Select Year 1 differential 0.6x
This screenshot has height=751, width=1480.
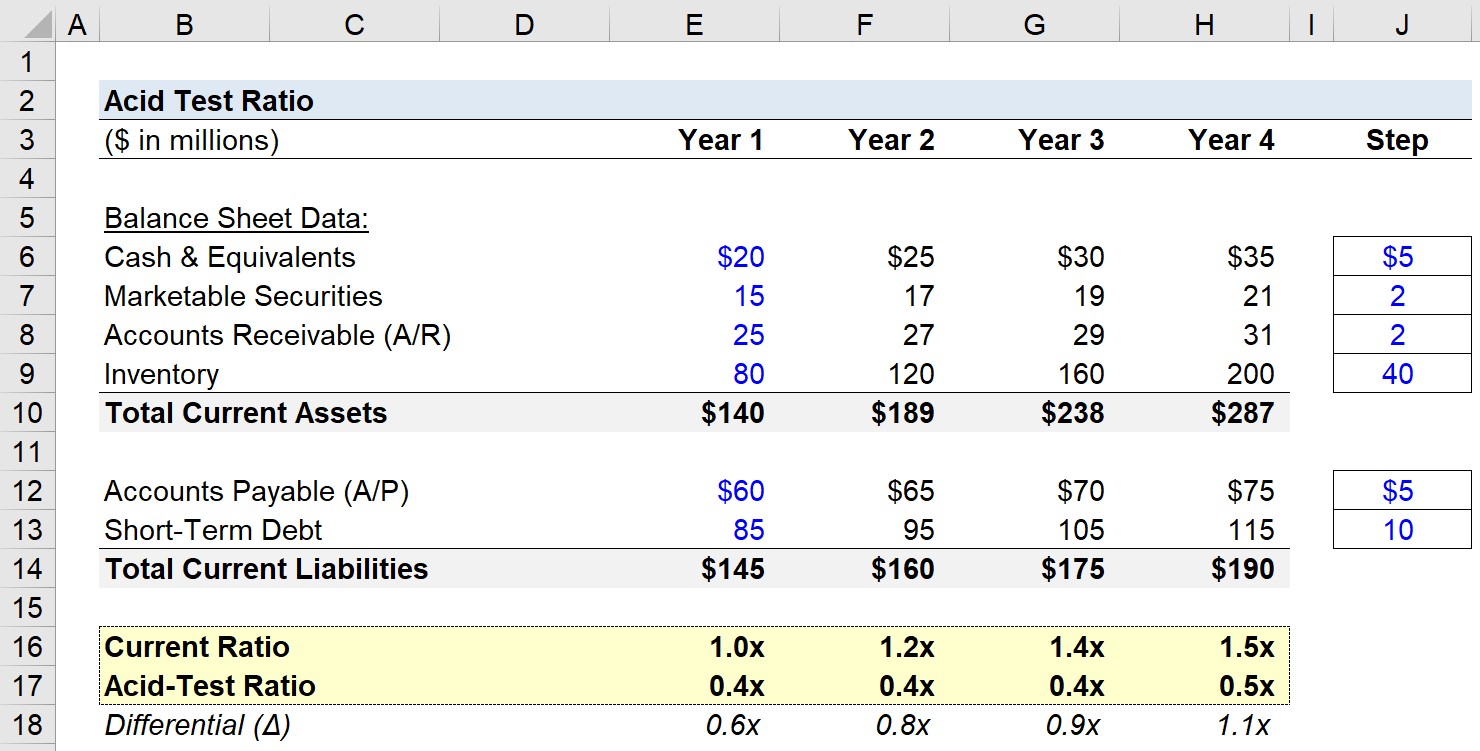pyautogui.click(x=733, y=725)
